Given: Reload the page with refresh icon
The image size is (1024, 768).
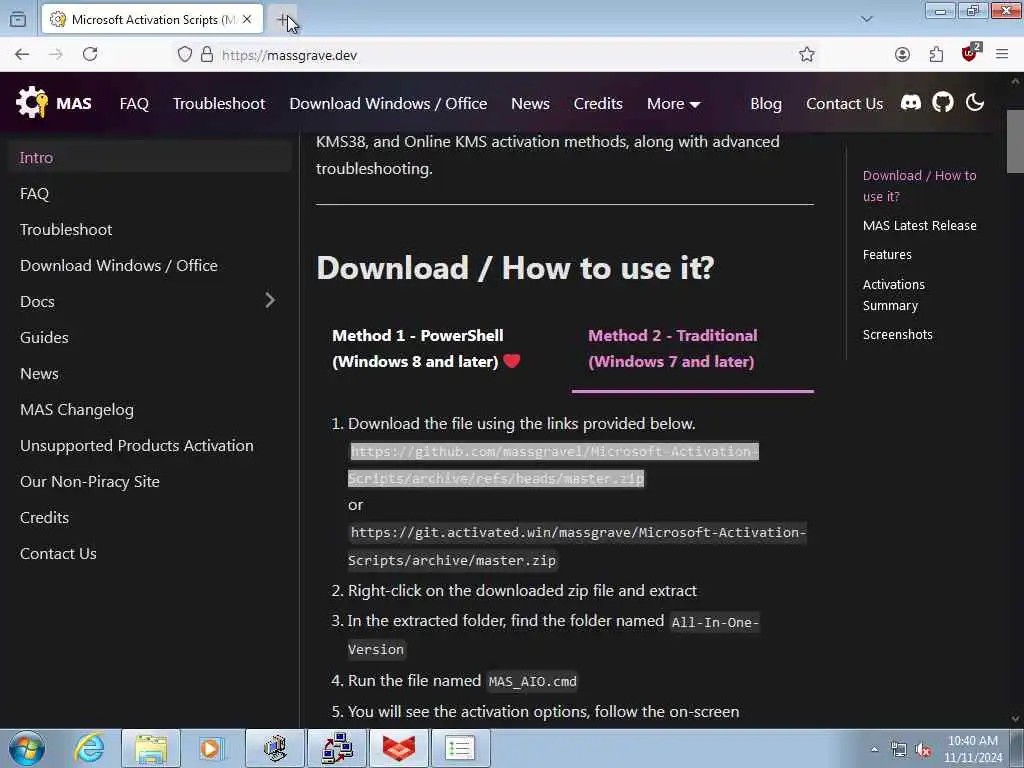Looking at the screenshot, I should click(x=90, y=54).
